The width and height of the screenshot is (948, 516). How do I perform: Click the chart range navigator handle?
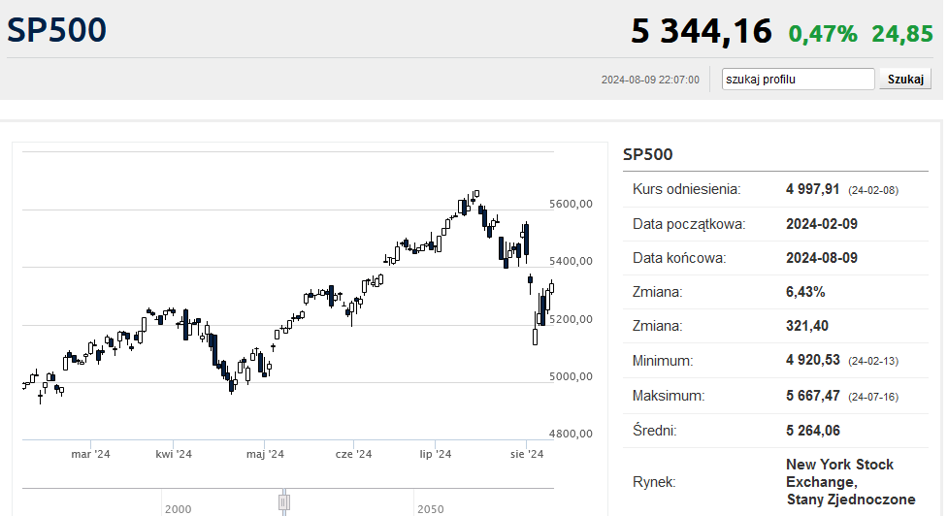pyautogui.click(x=284, y=502)
